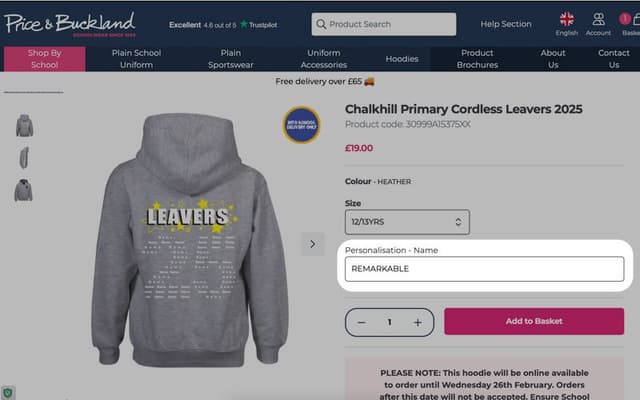Click the into-school delivery only badge
The height and width of the screenshot is (400, 640).
click(301, 124)
